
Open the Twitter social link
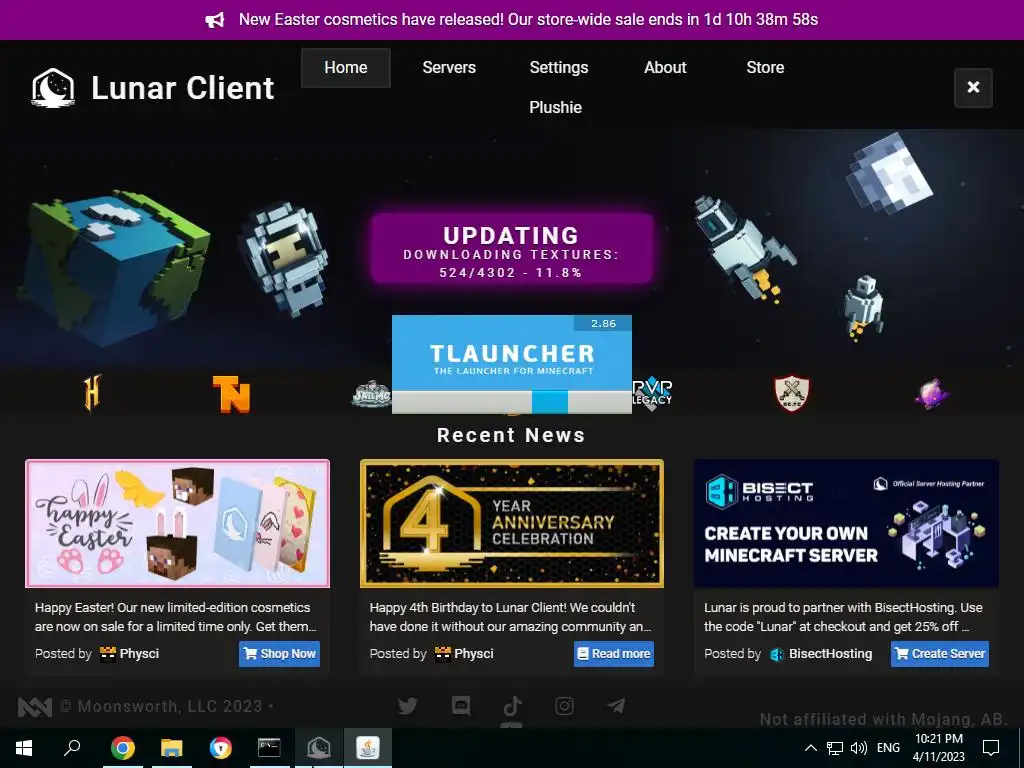click(x=408, y=705)
